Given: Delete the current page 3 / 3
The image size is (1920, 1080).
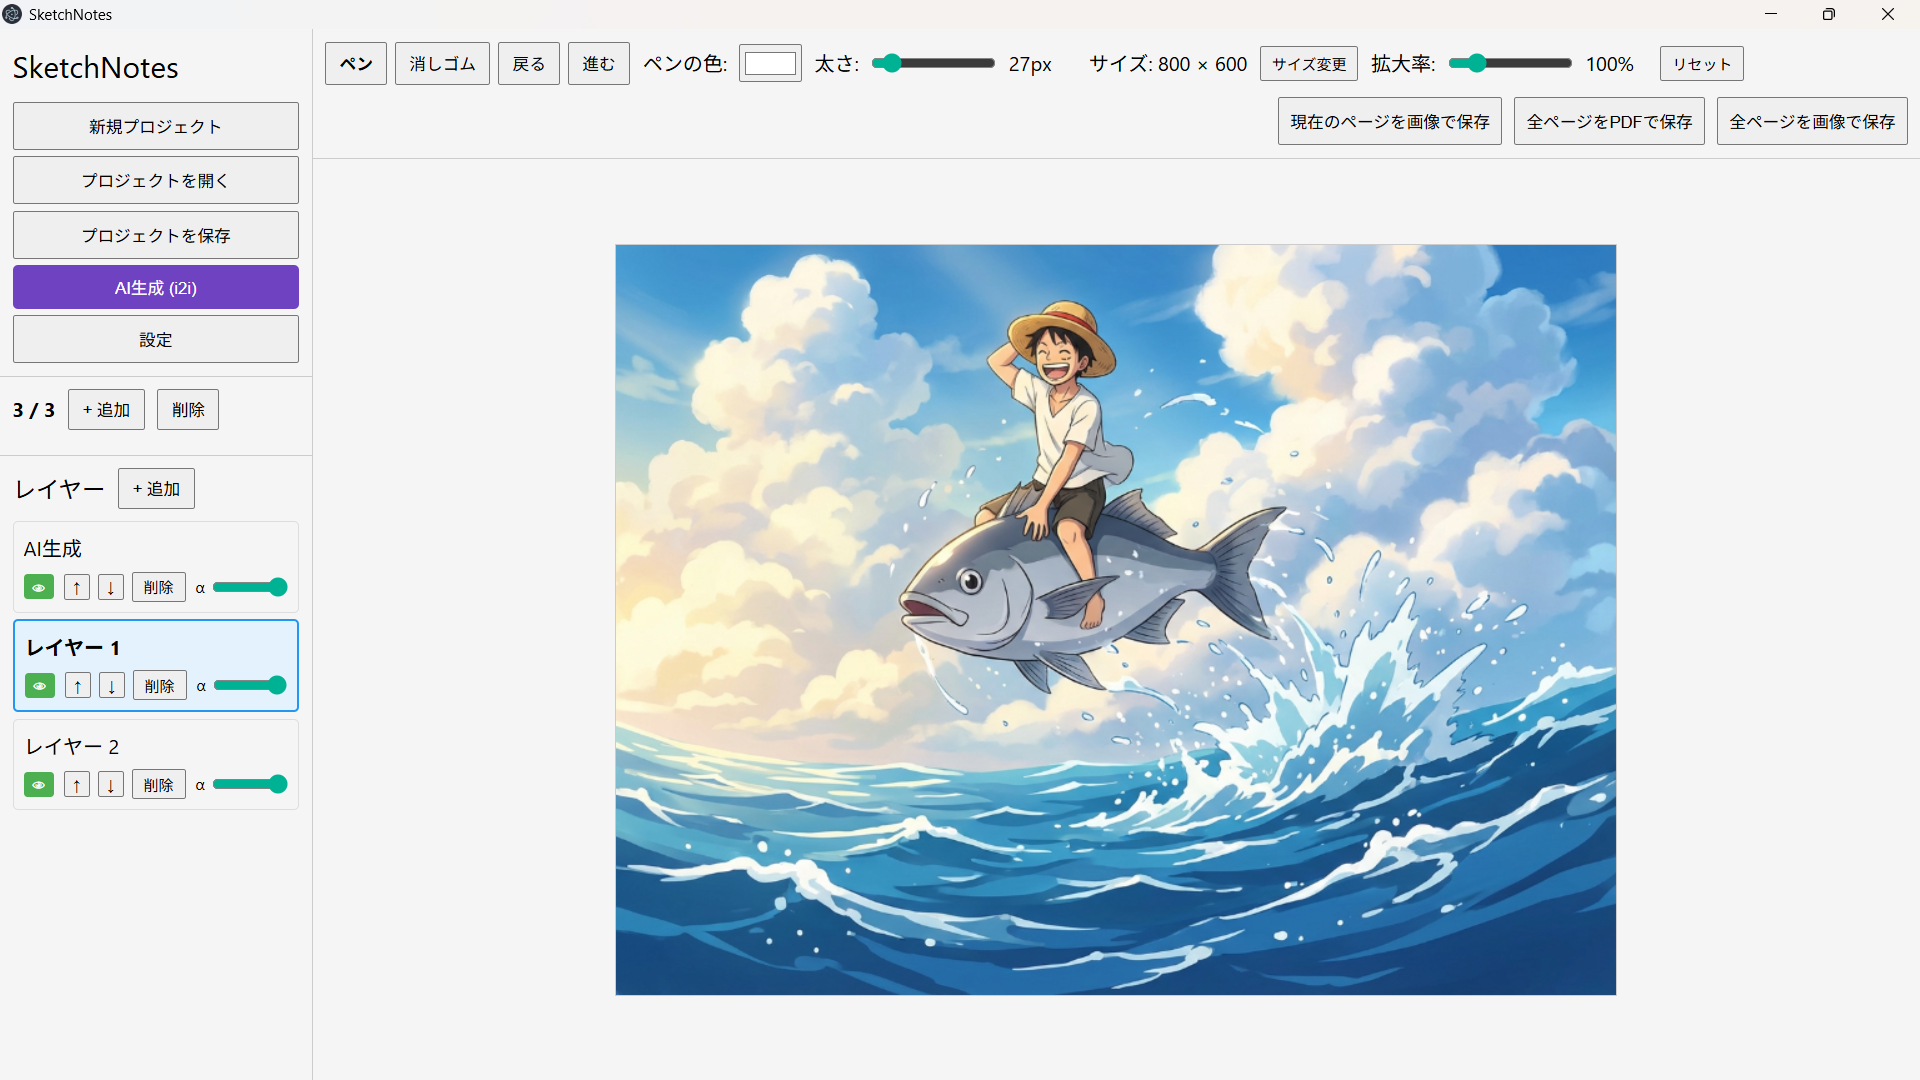Looking at the screenshot, I should coord(188,410).
